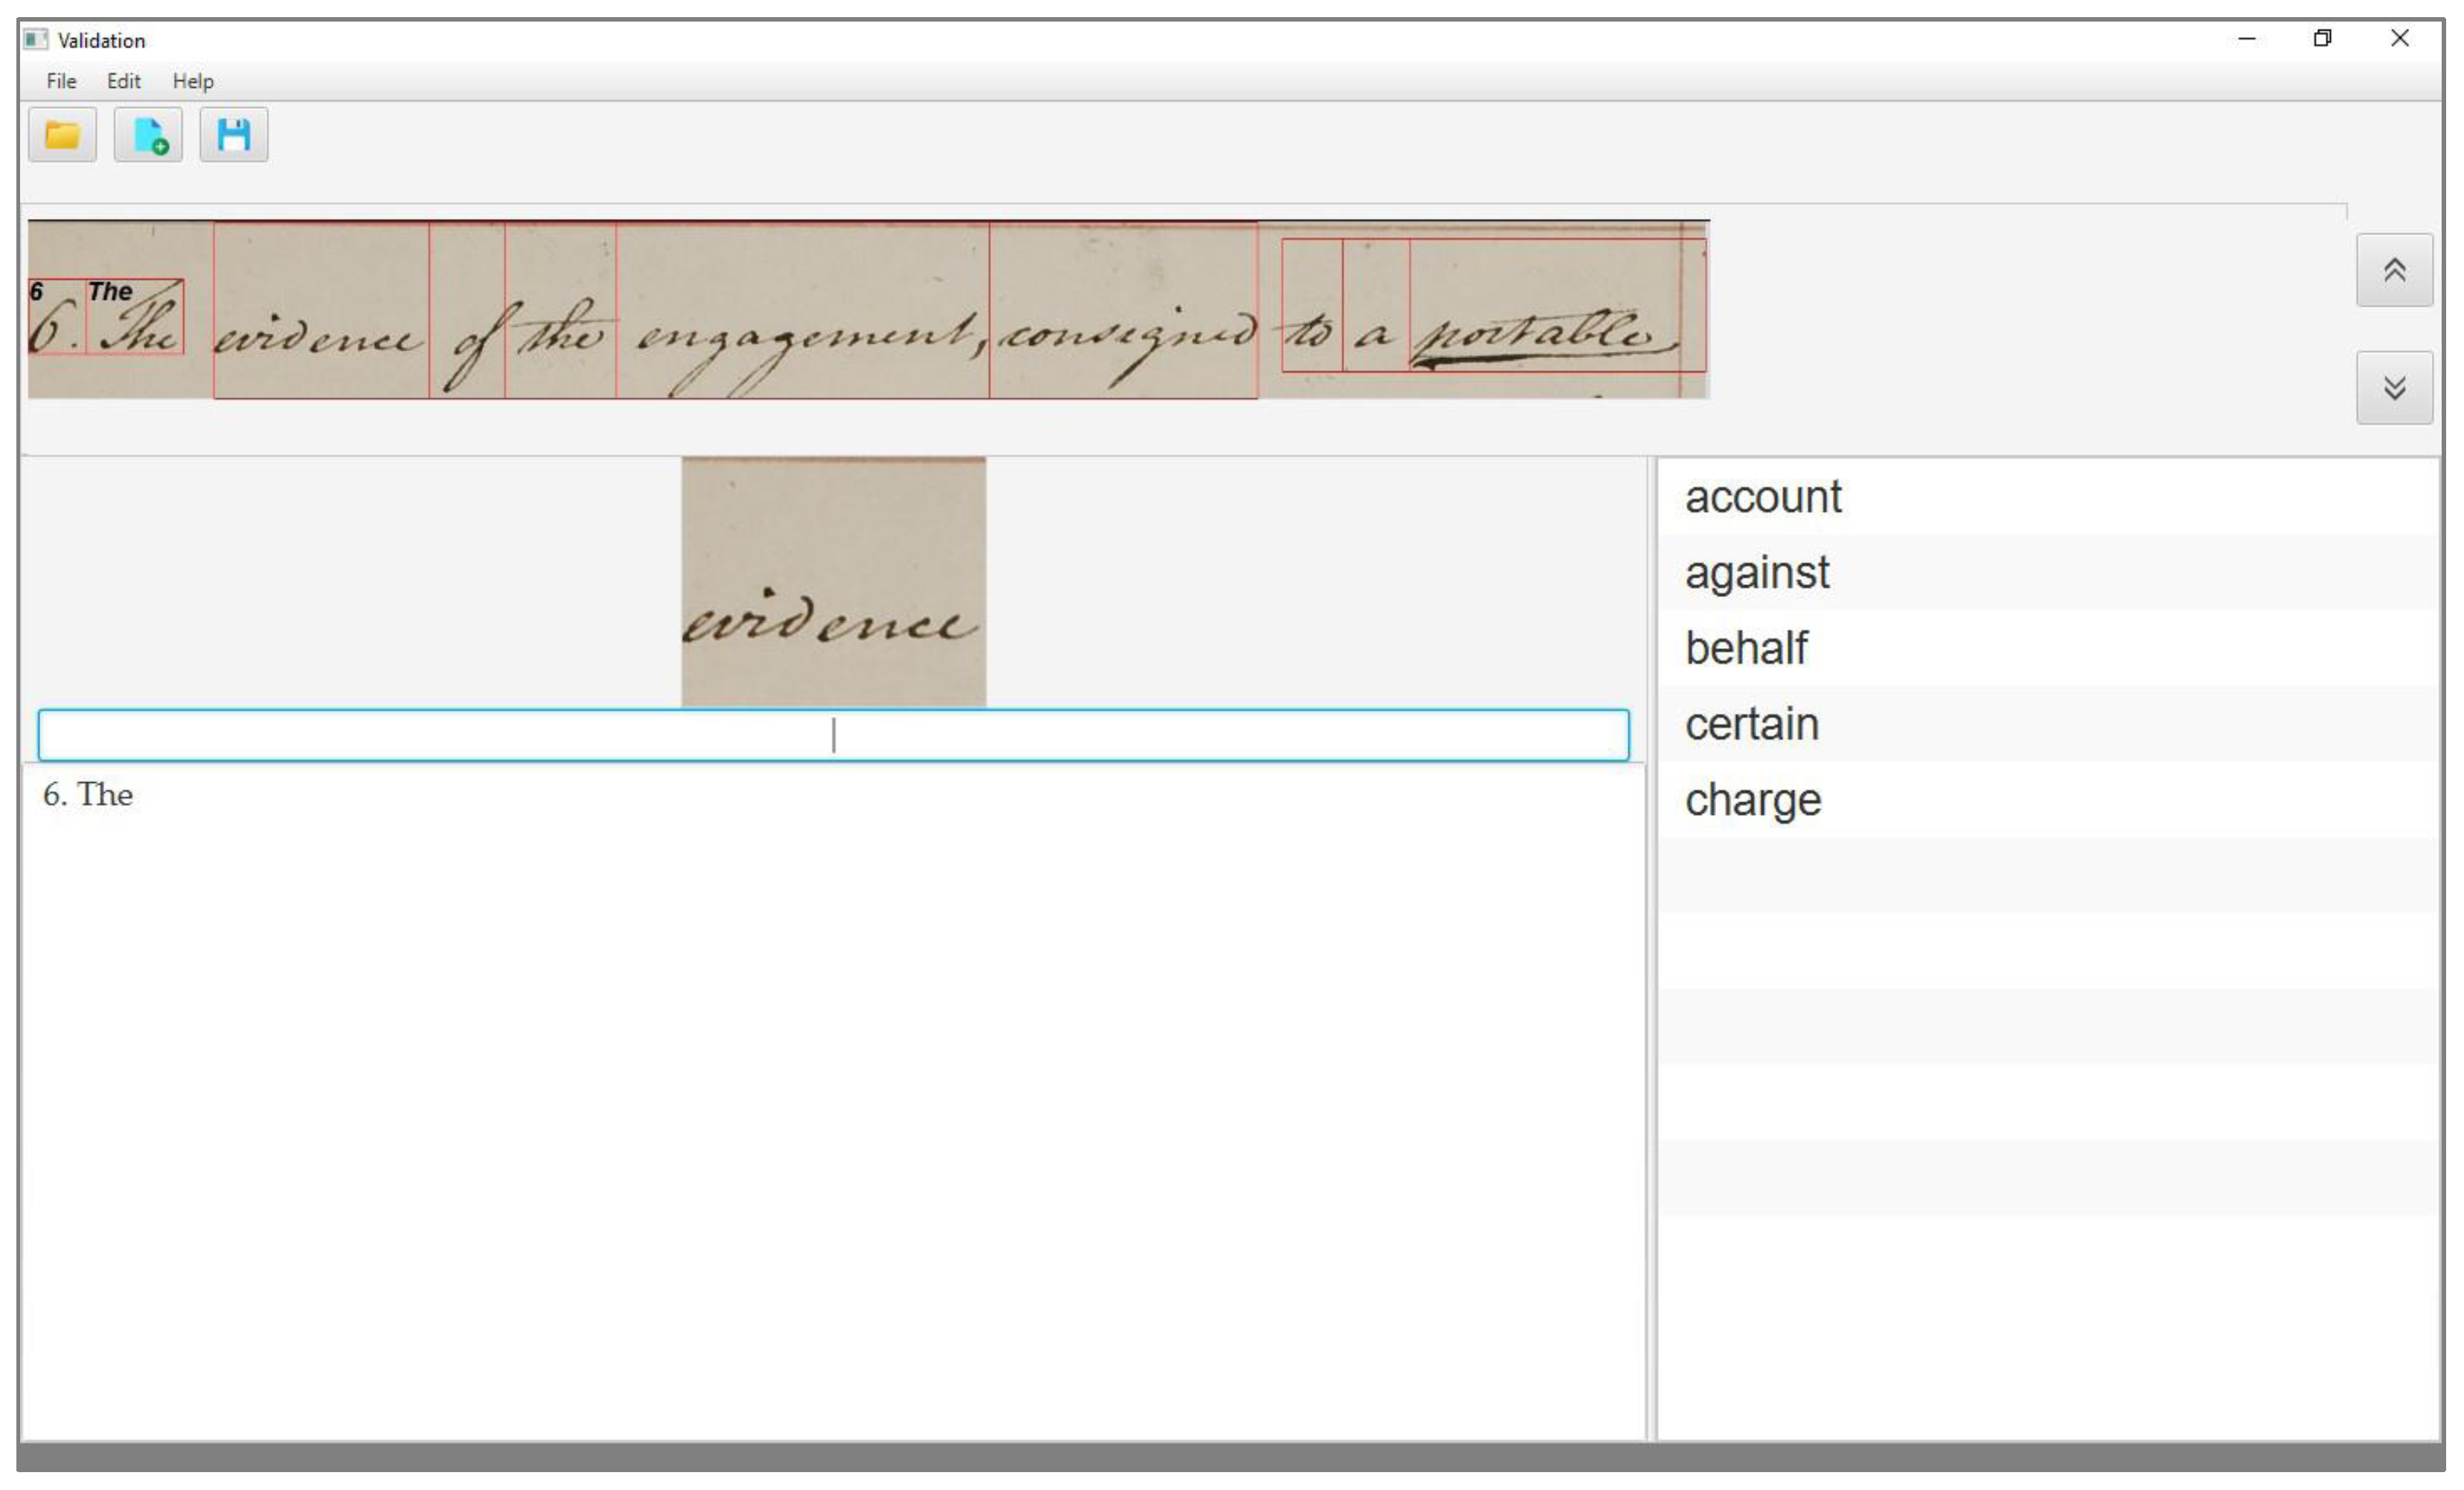Viewport: 2464px width, 1490px height.
Task: Open the File menu
Action: (x=61, y=81)
